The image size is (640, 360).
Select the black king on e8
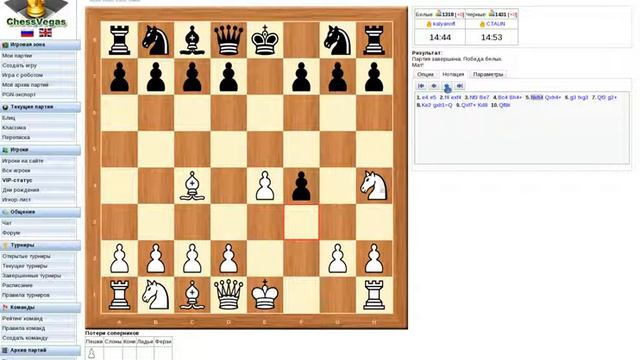(x=265, y=40)
